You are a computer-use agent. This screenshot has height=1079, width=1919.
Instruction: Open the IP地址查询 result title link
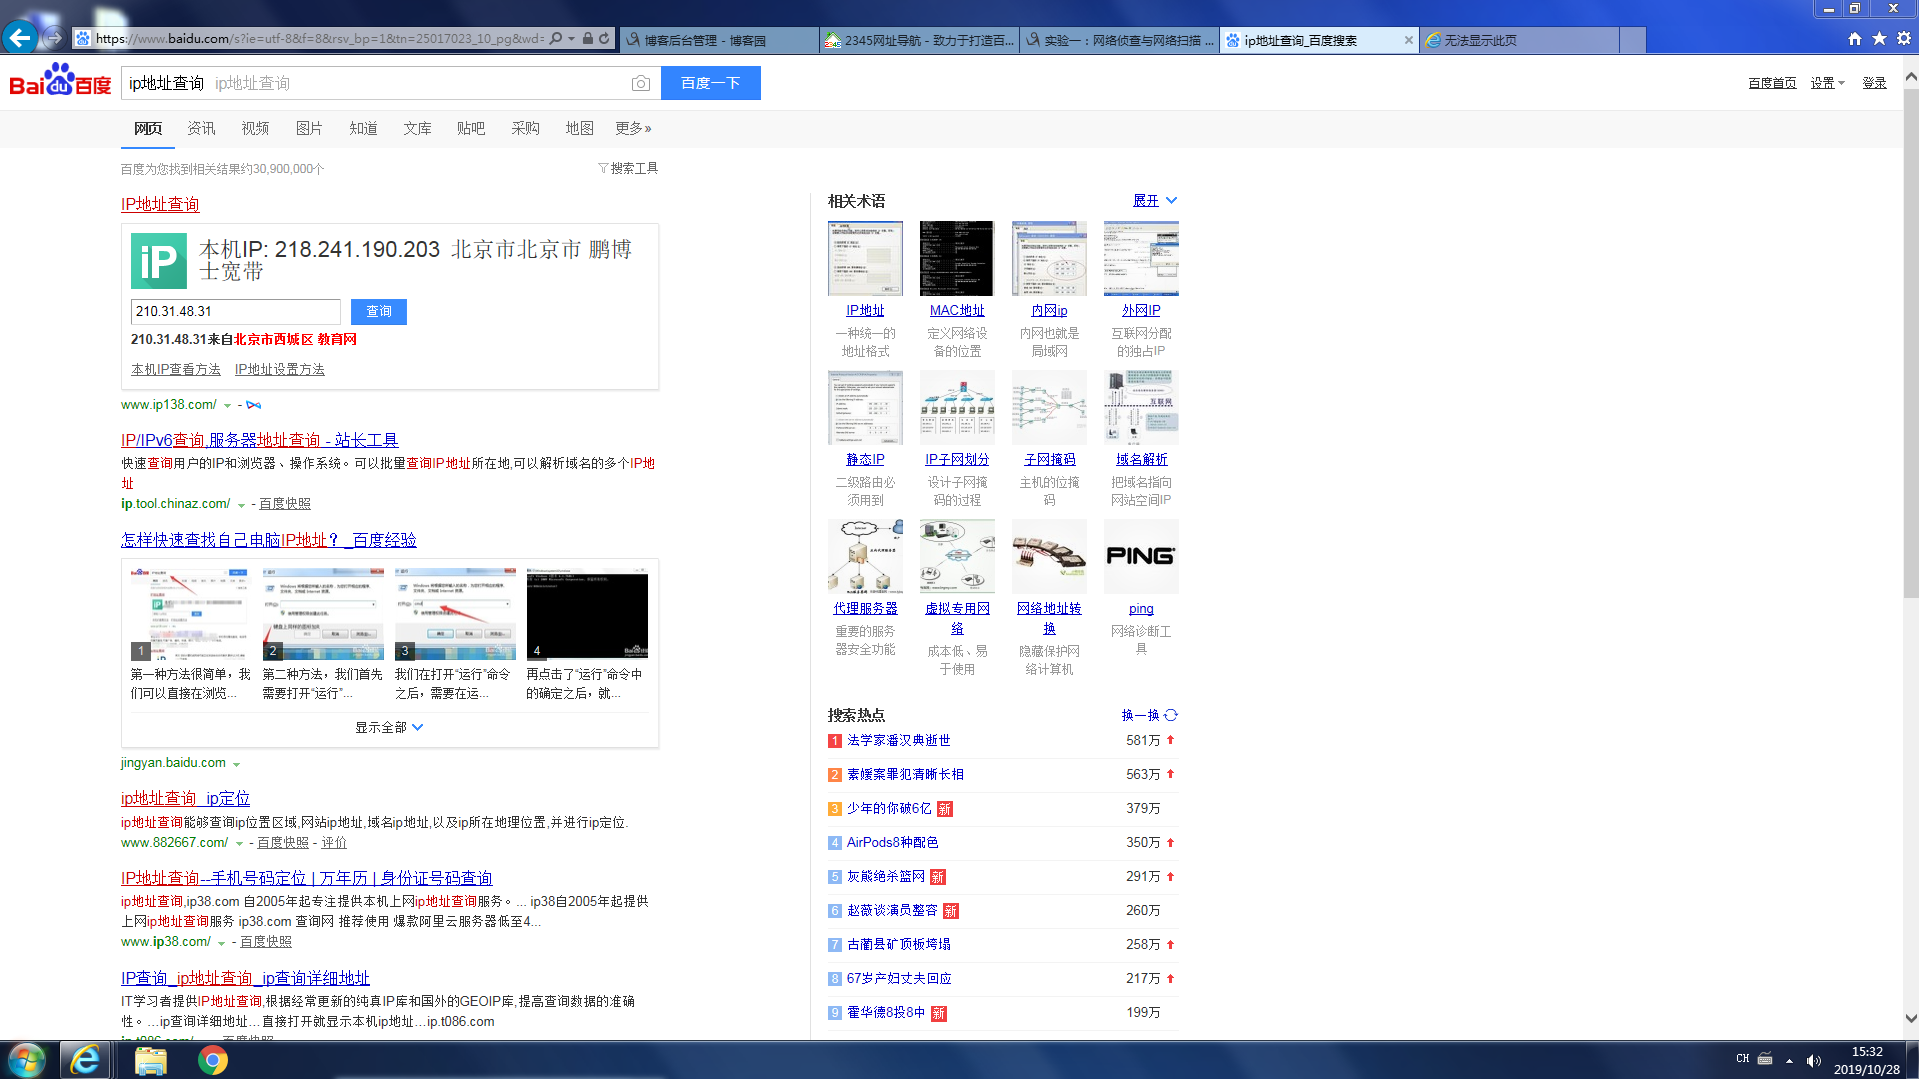pyautogui.click(x=160, y=204)
